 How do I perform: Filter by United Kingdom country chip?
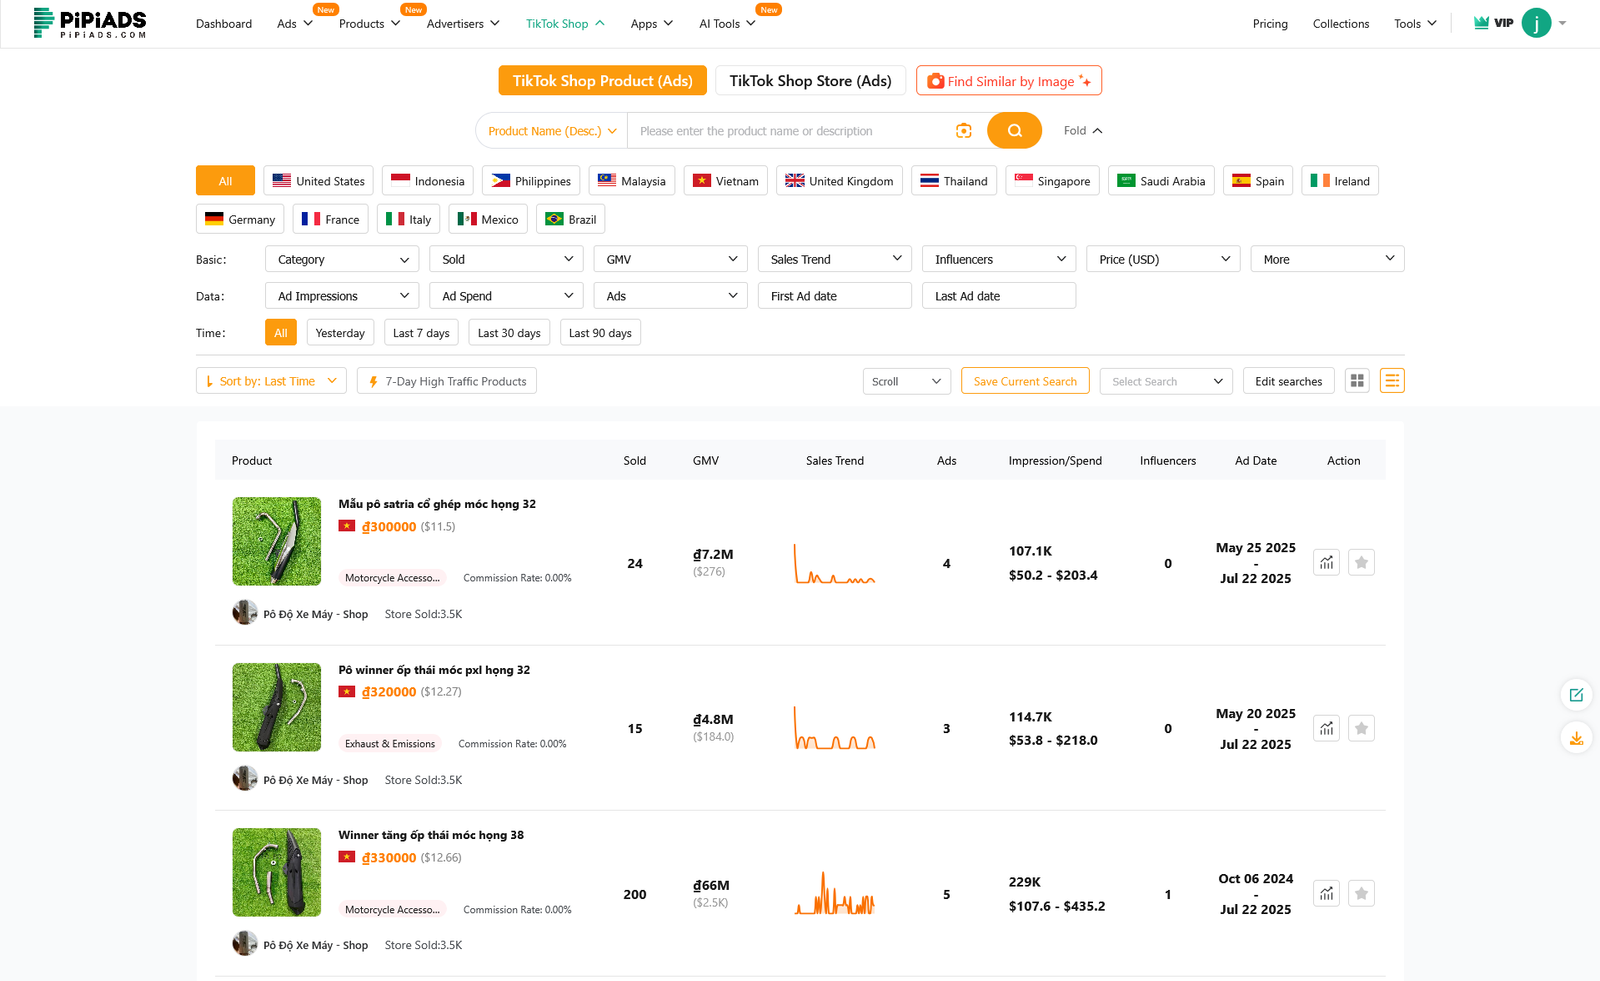(x=839, y=181)
